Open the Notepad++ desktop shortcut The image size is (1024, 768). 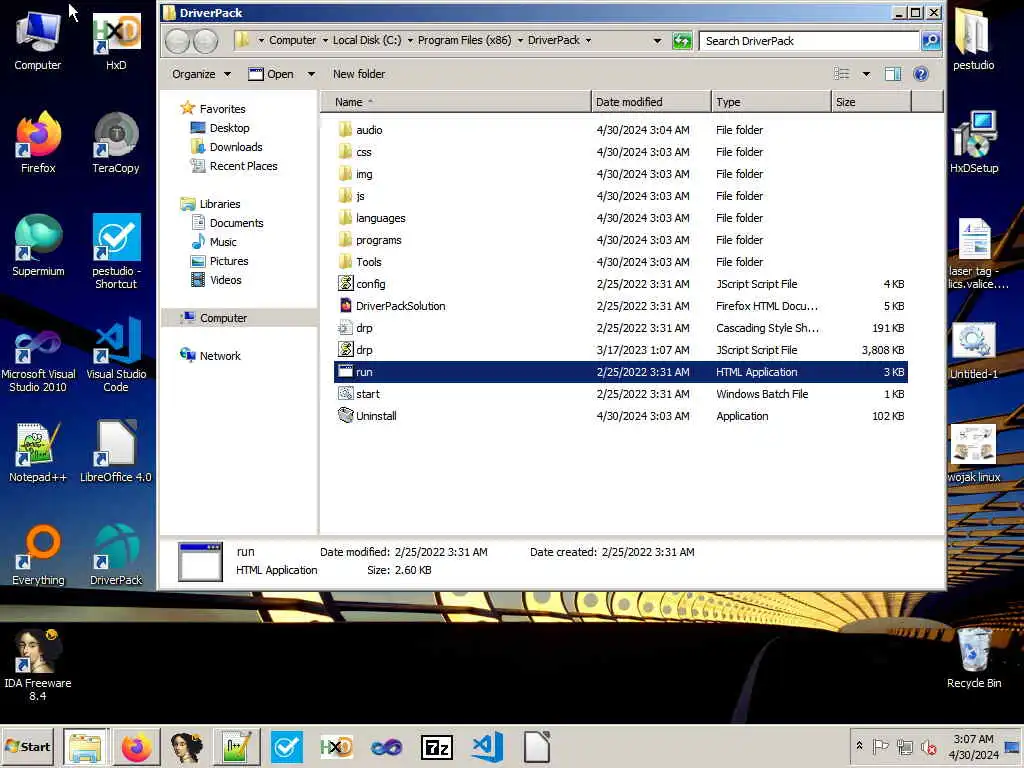click(x=38, y=452)
